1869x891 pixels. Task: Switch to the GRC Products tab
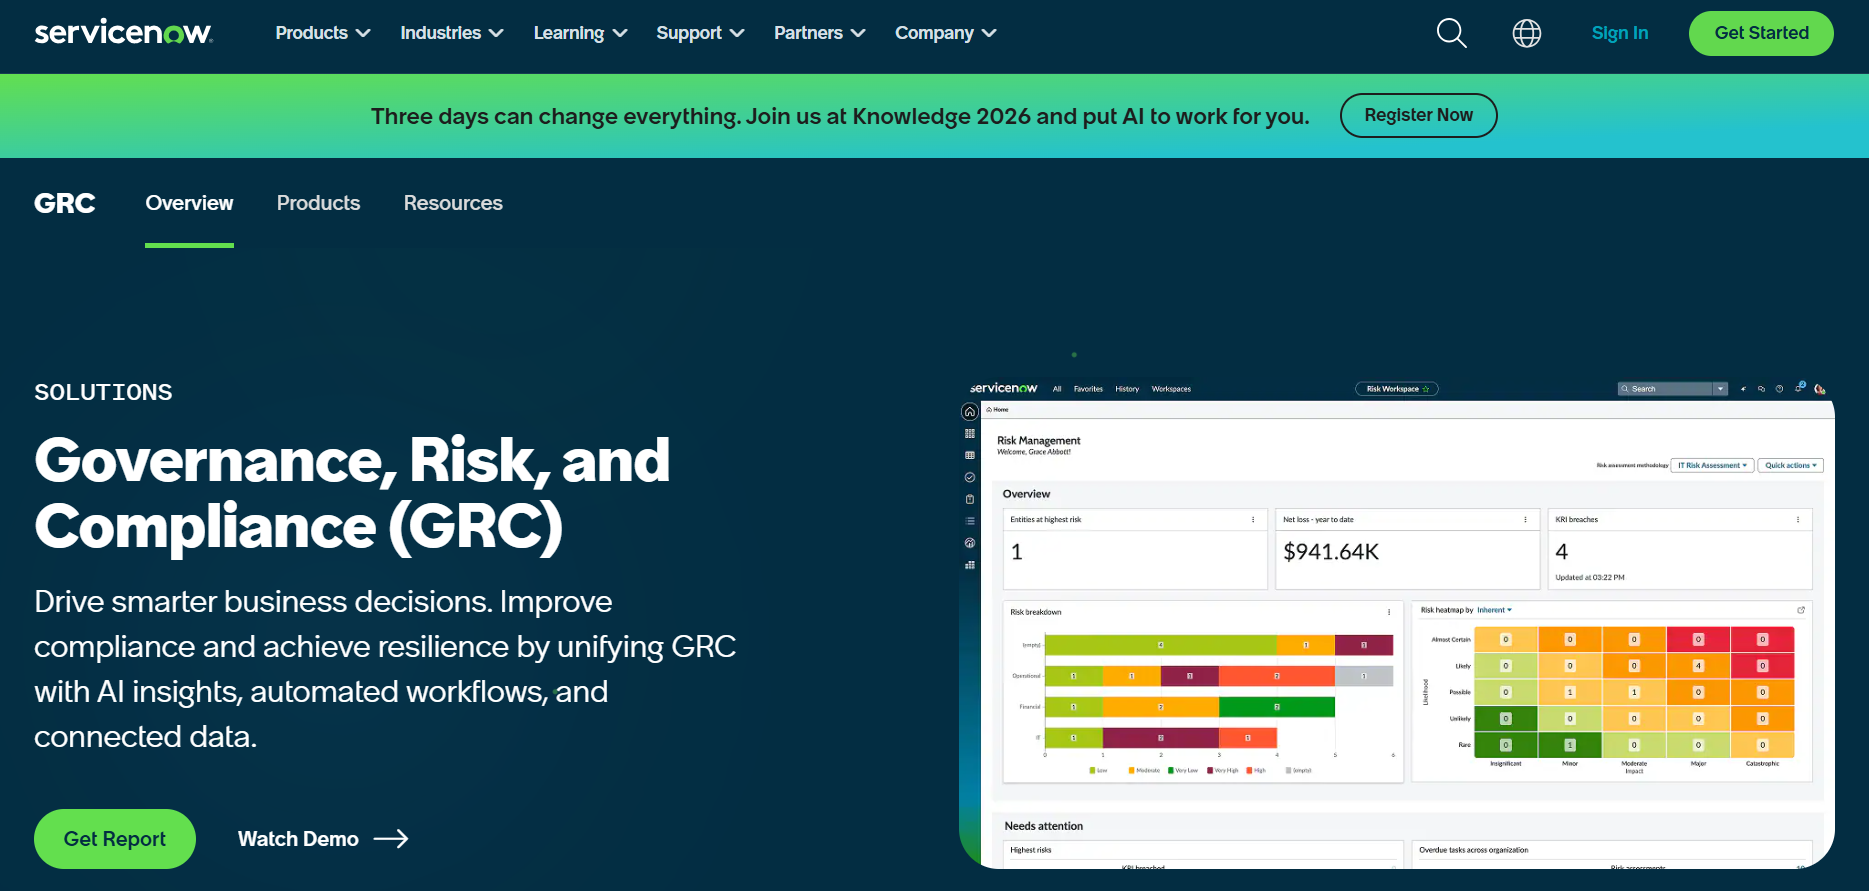click(318, 203)
